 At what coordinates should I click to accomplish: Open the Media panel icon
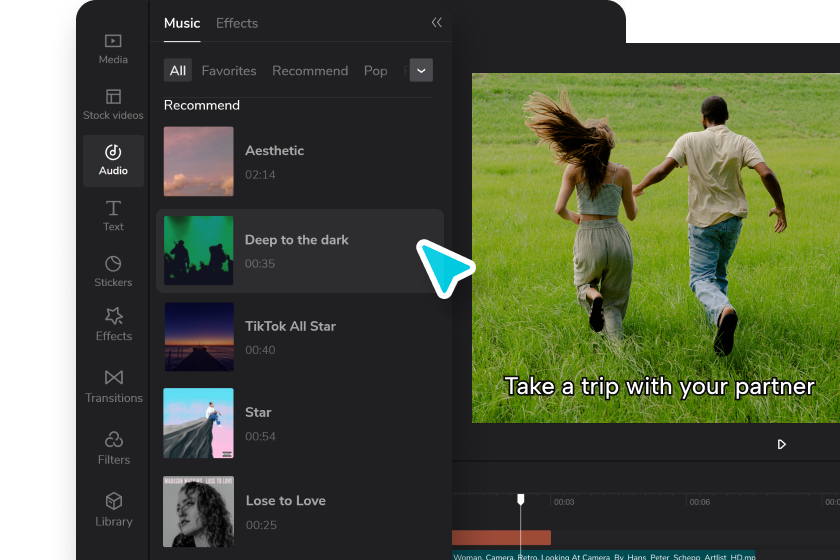[x=113, y=49]
